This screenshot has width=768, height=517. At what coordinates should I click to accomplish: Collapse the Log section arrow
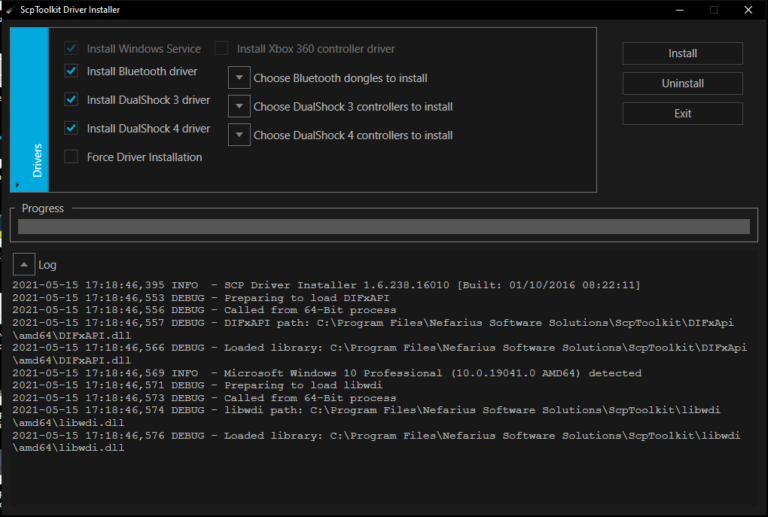click(22, 265)
